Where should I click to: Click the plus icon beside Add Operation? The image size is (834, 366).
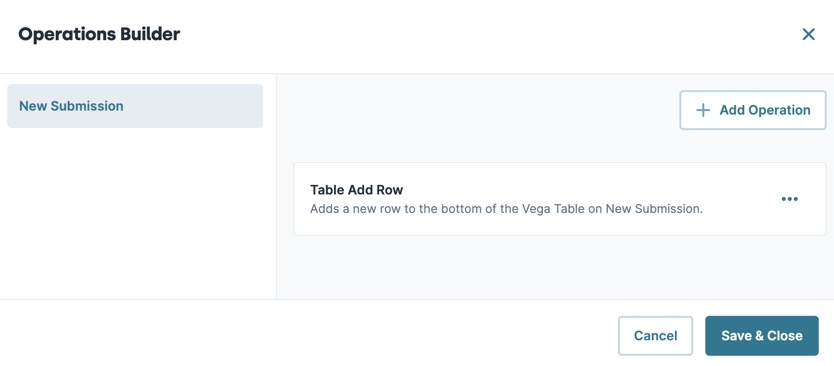pyautogui.click(x=703, y=110)
